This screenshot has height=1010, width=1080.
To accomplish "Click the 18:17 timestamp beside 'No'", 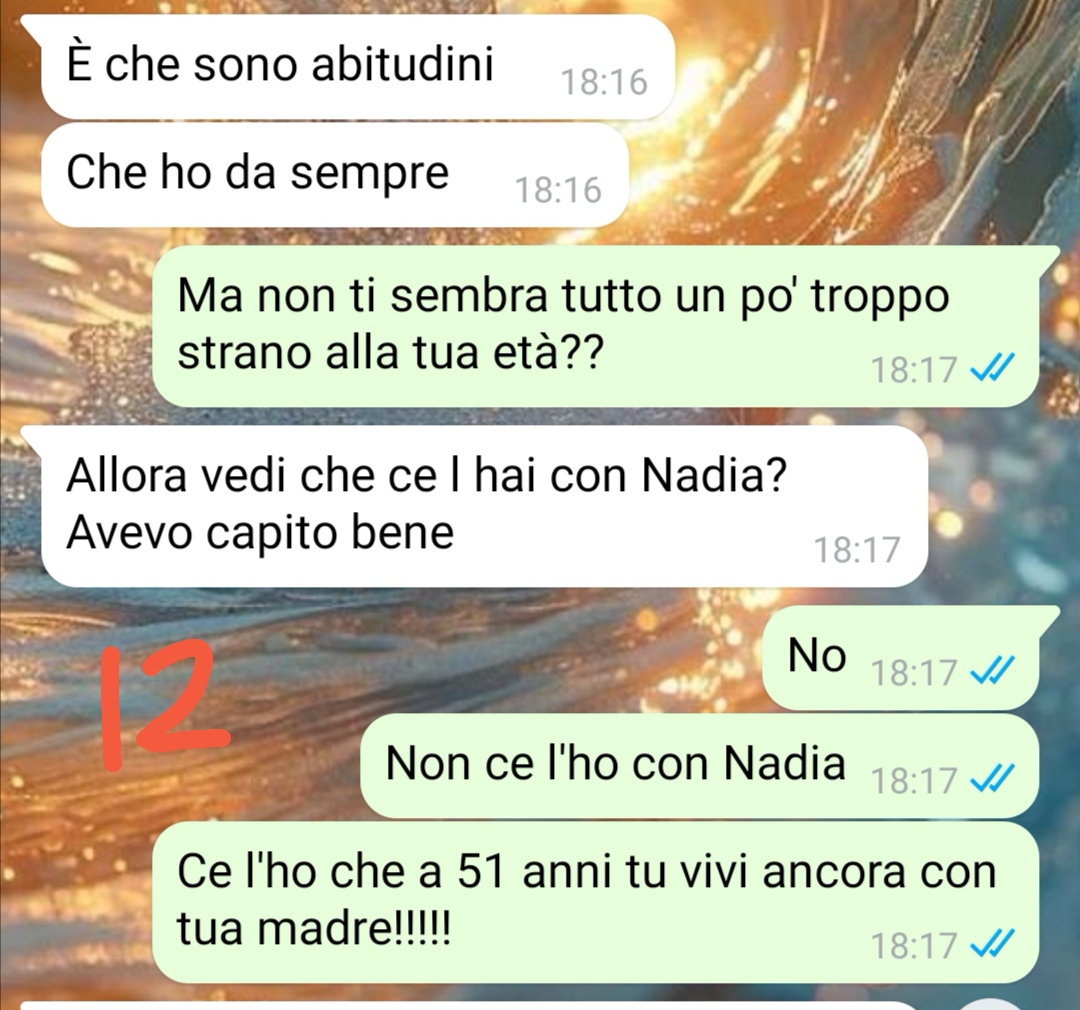I will point(914,672).
